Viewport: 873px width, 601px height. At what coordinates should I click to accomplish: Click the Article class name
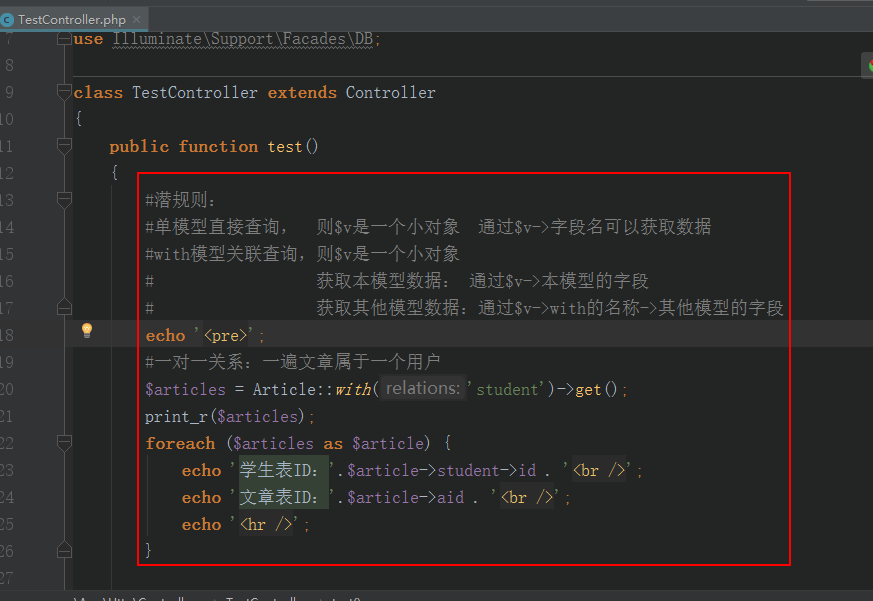click(x=283, y=389)
